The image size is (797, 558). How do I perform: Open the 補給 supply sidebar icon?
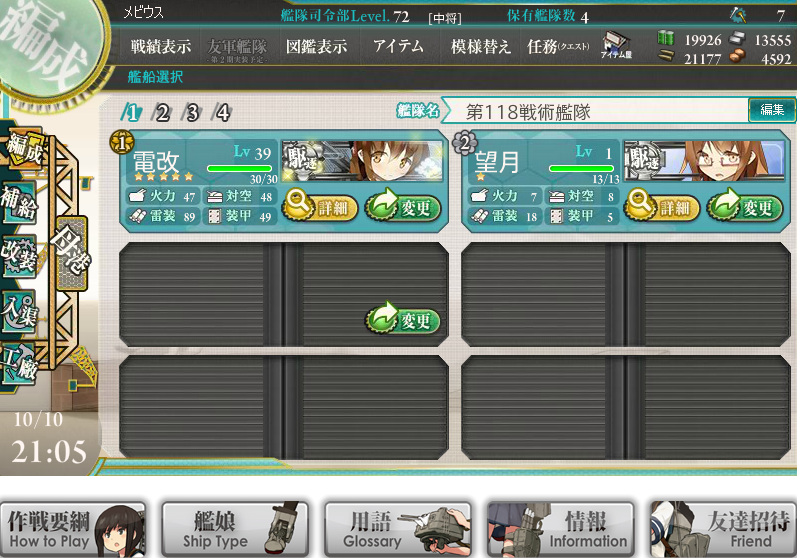pyautogui.click(x=19, y=202)
